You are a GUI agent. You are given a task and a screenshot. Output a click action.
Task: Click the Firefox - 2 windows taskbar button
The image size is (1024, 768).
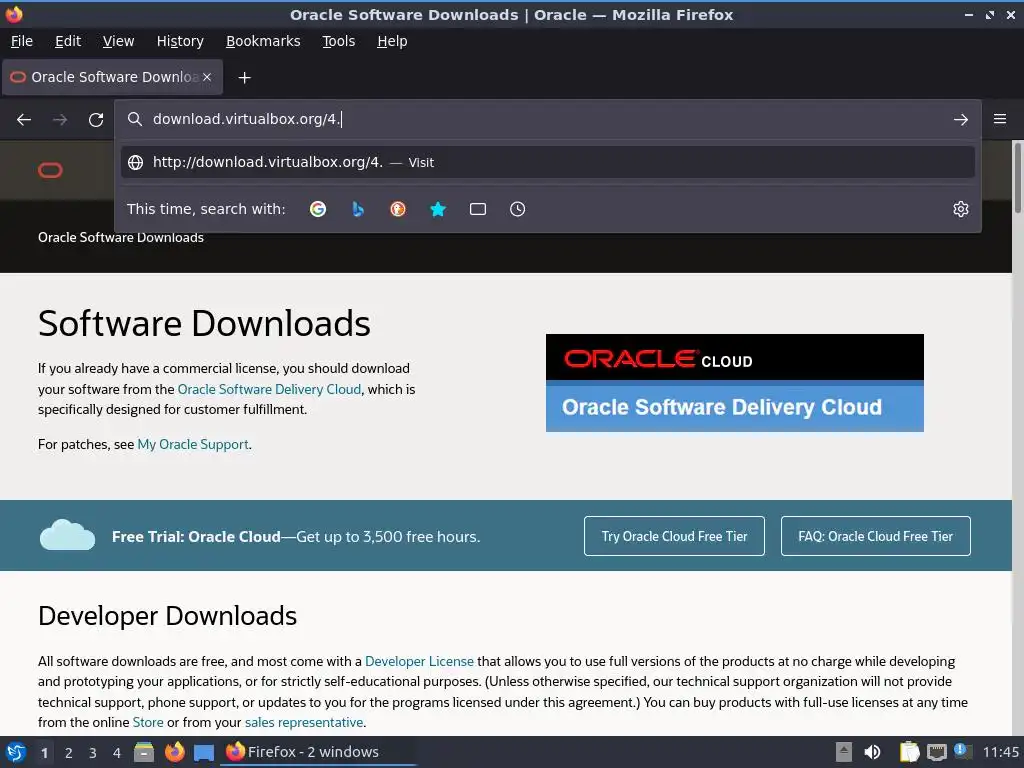coord(319,752)
